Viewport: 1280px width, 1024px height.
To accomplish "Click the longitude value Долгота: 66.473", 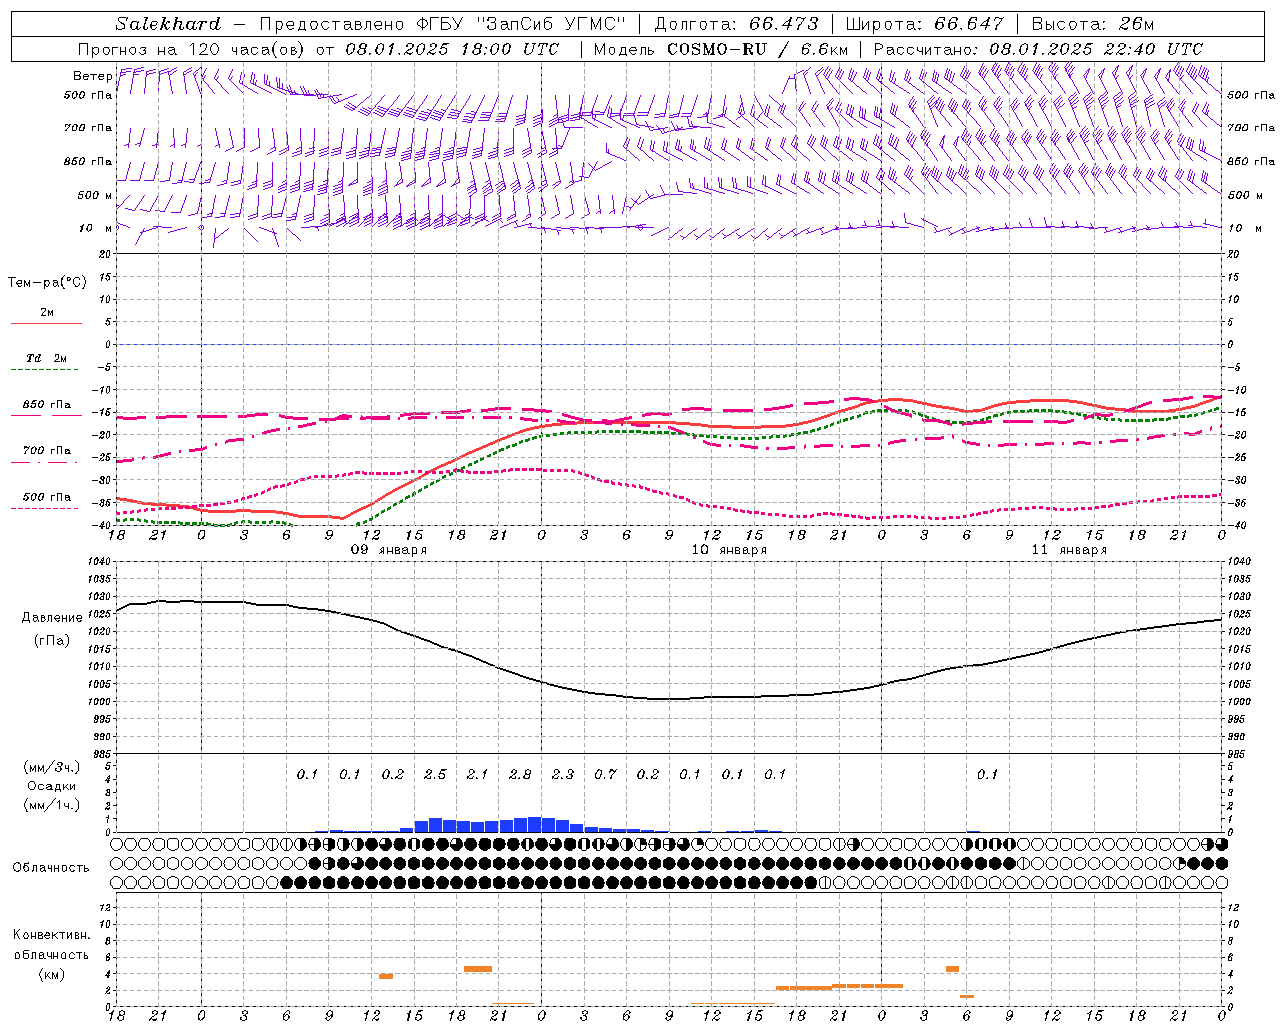I will point(736,24).
